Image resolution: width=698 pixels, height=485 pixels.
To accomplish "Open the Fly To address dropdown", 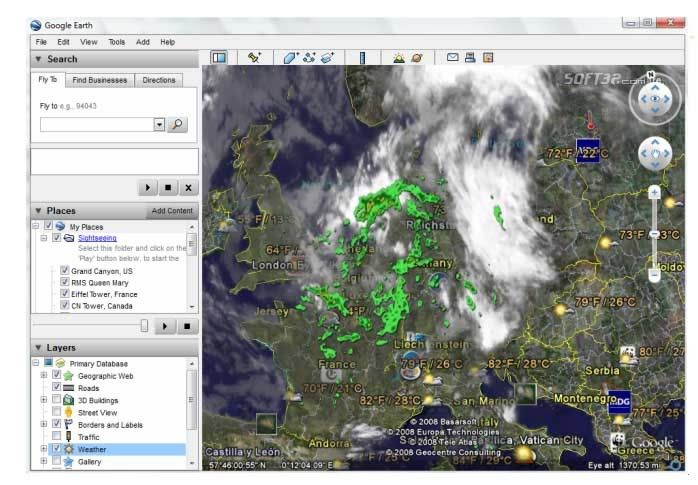I will [159, 125].
